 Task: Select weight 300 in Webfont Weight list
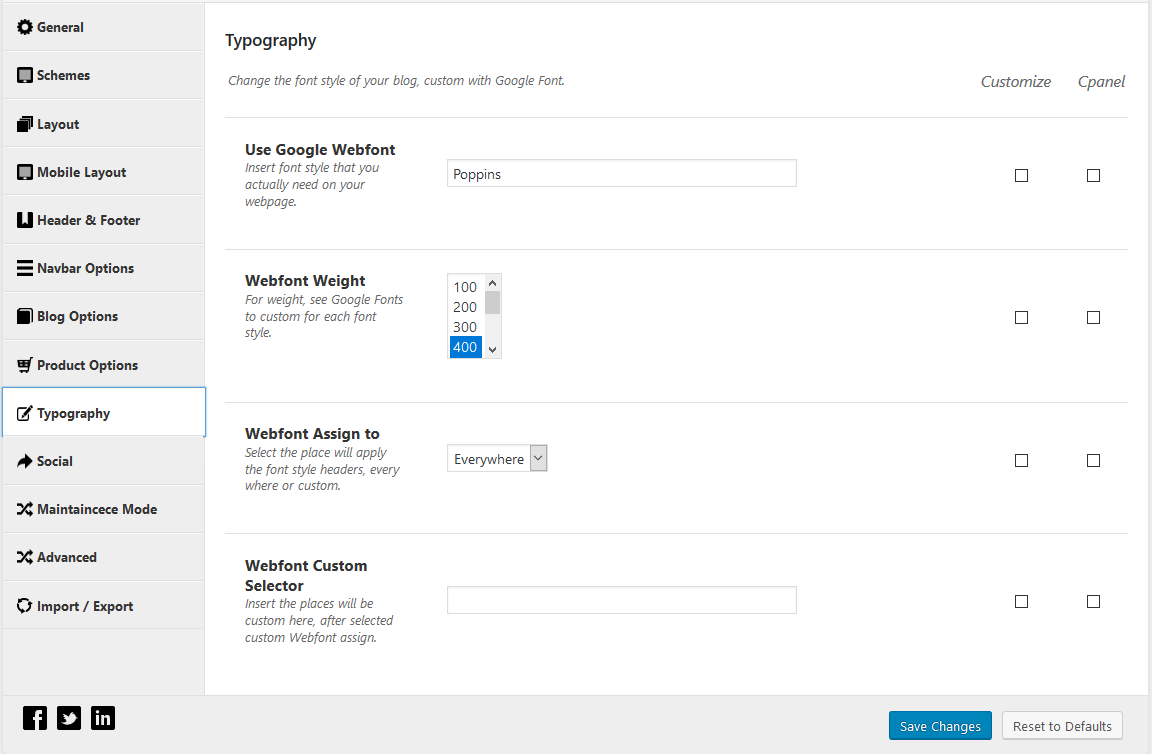[x=465, y=327]
